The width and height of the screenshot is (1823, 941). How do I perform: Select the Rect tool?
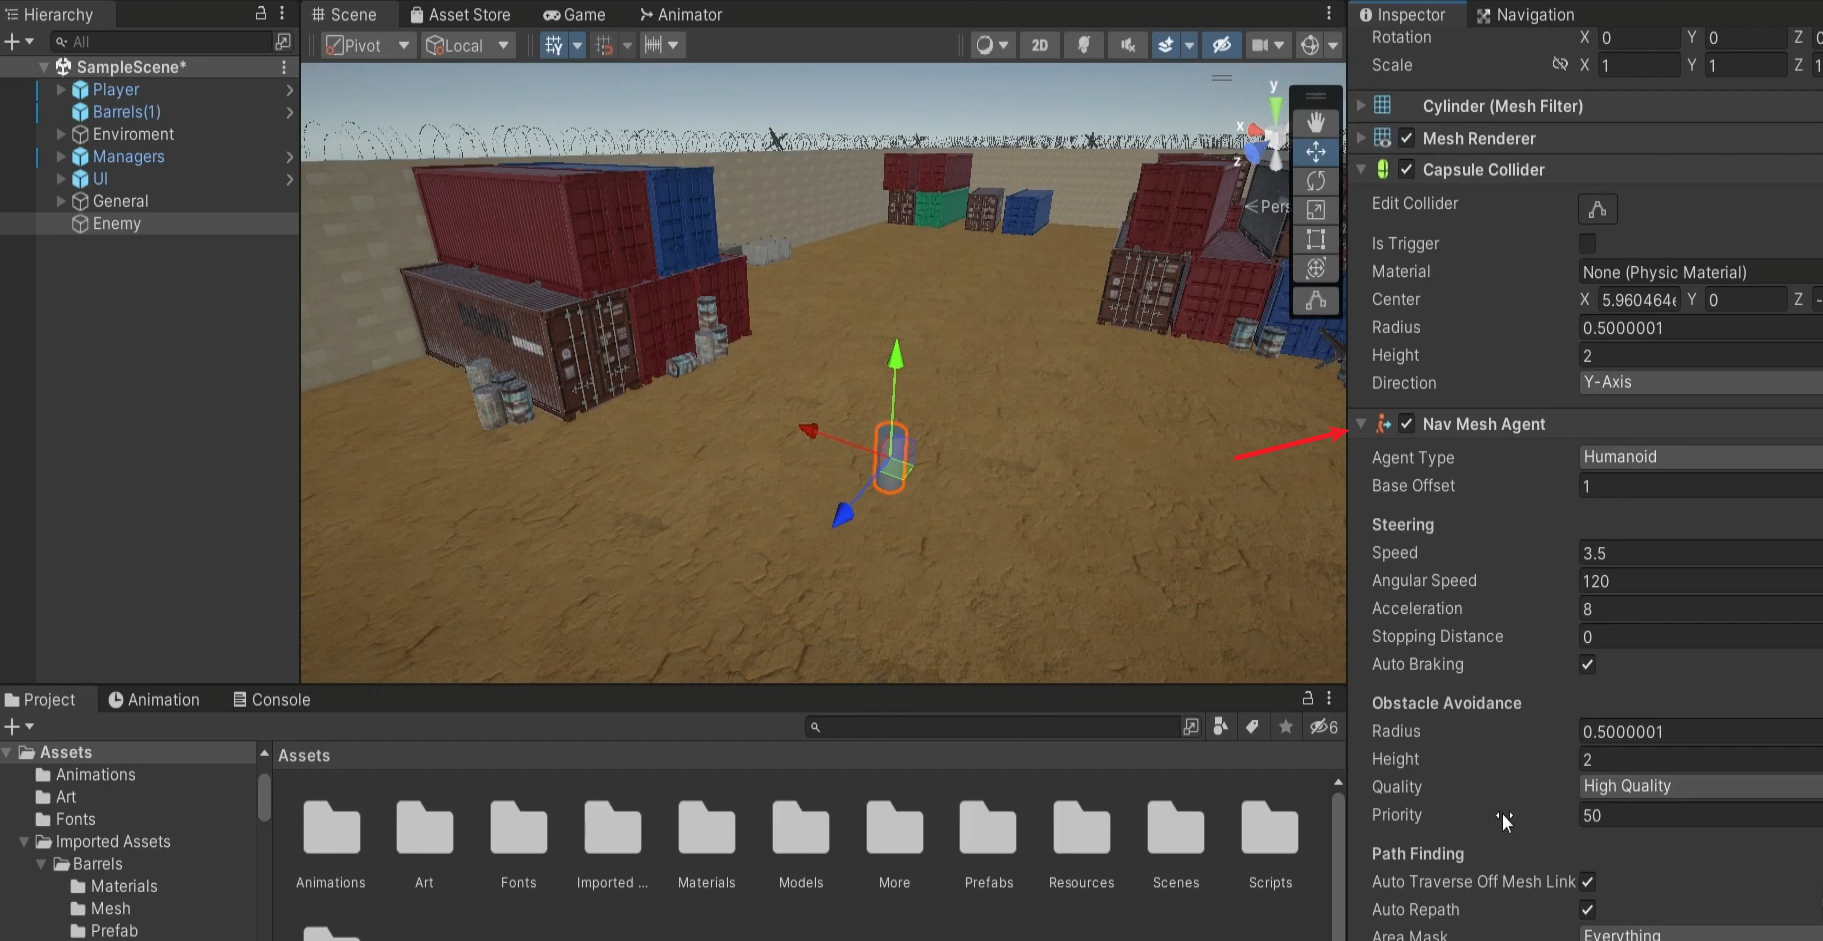pos(1315,239)
